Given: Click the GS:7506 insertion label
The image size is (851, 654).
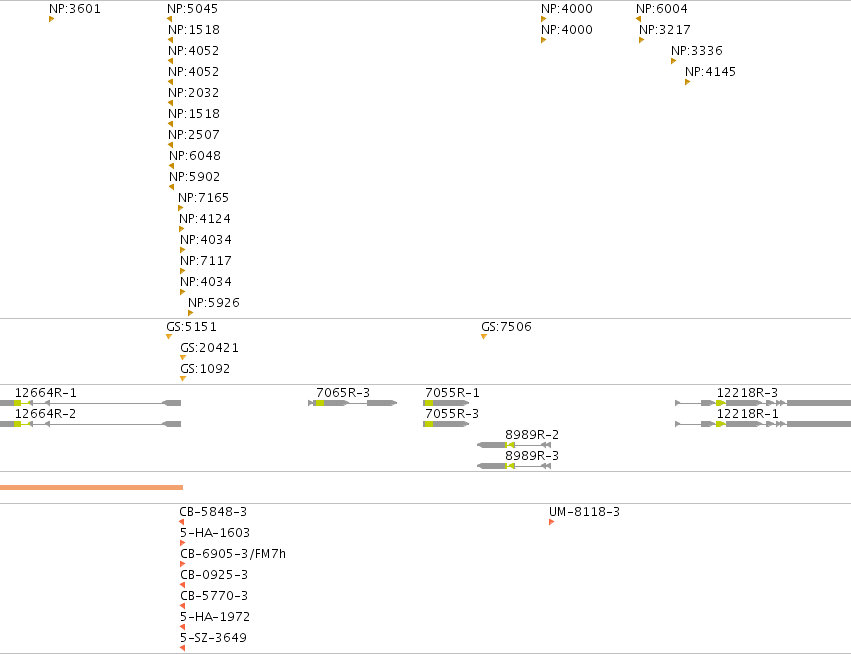Looking at the screenshot, I should pos(506,327).
